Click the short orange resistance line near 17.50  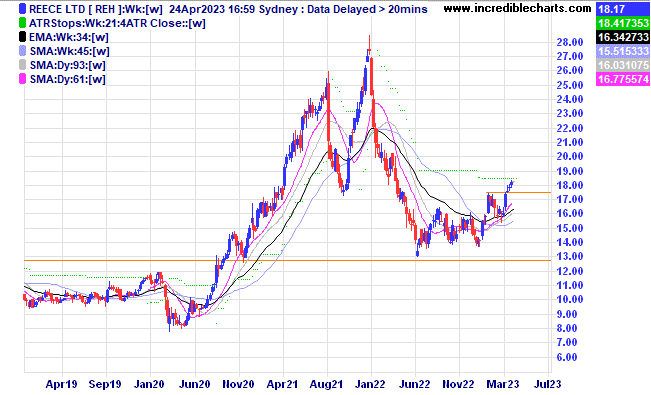(x=519, y=192)
